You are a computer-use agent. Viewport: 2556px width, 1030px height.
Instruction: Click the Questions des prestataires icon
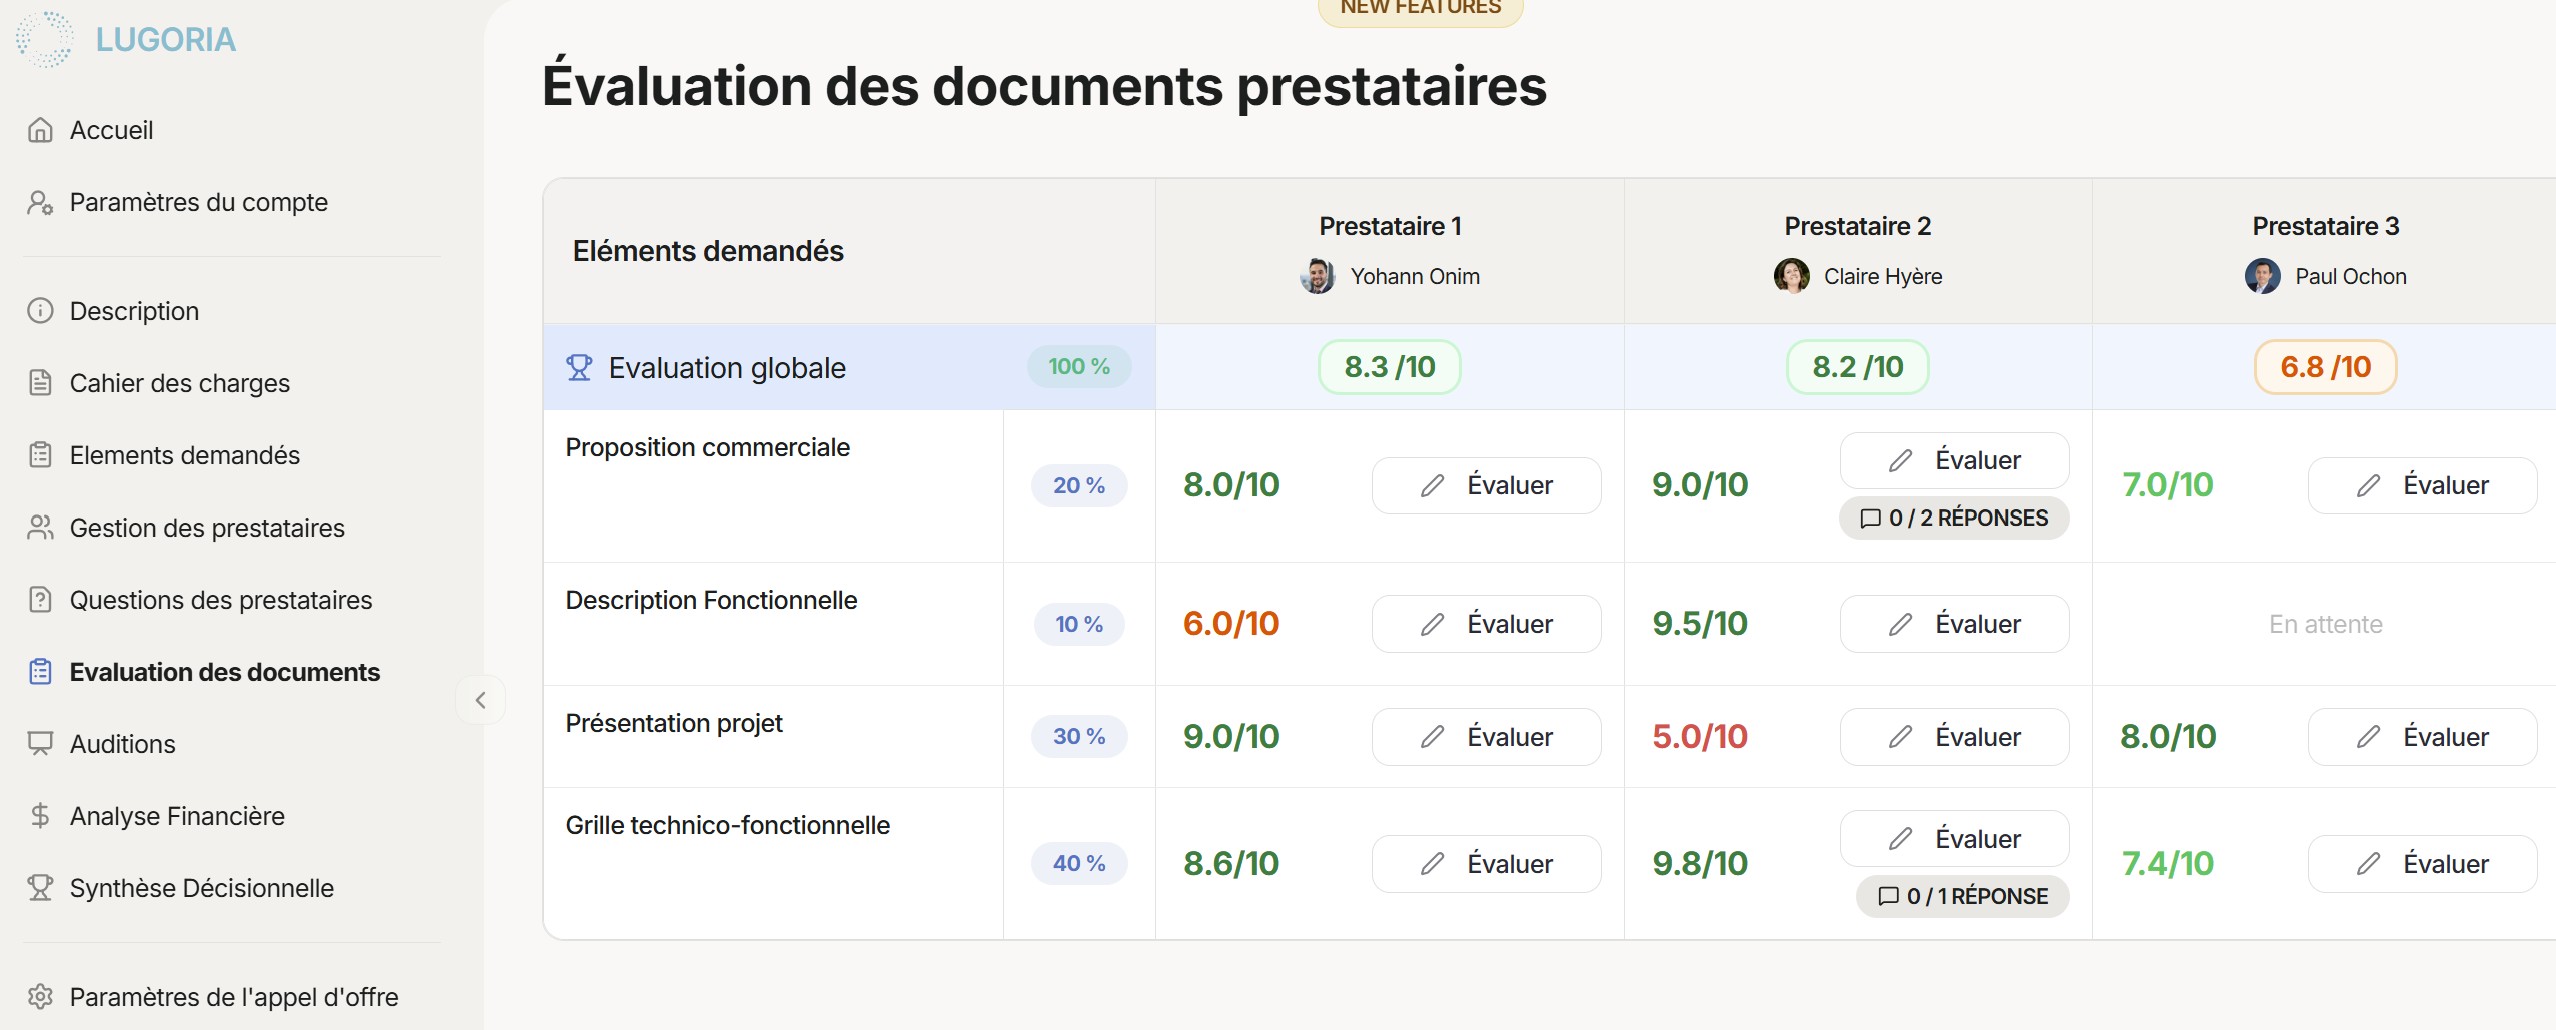point(40,600)
